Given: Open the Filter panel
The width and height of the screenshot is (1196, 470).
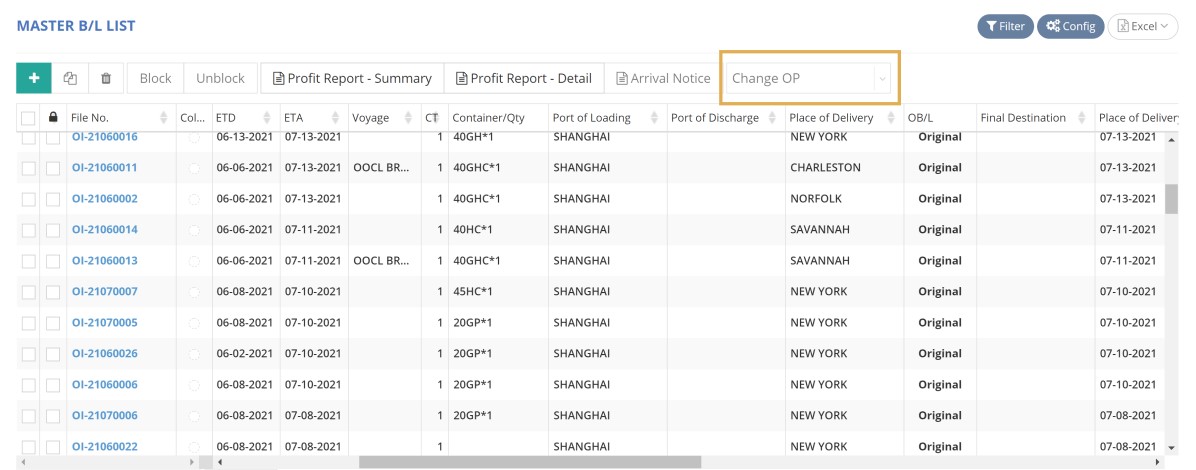Looking at the screenshot, I should point(1005,26).
